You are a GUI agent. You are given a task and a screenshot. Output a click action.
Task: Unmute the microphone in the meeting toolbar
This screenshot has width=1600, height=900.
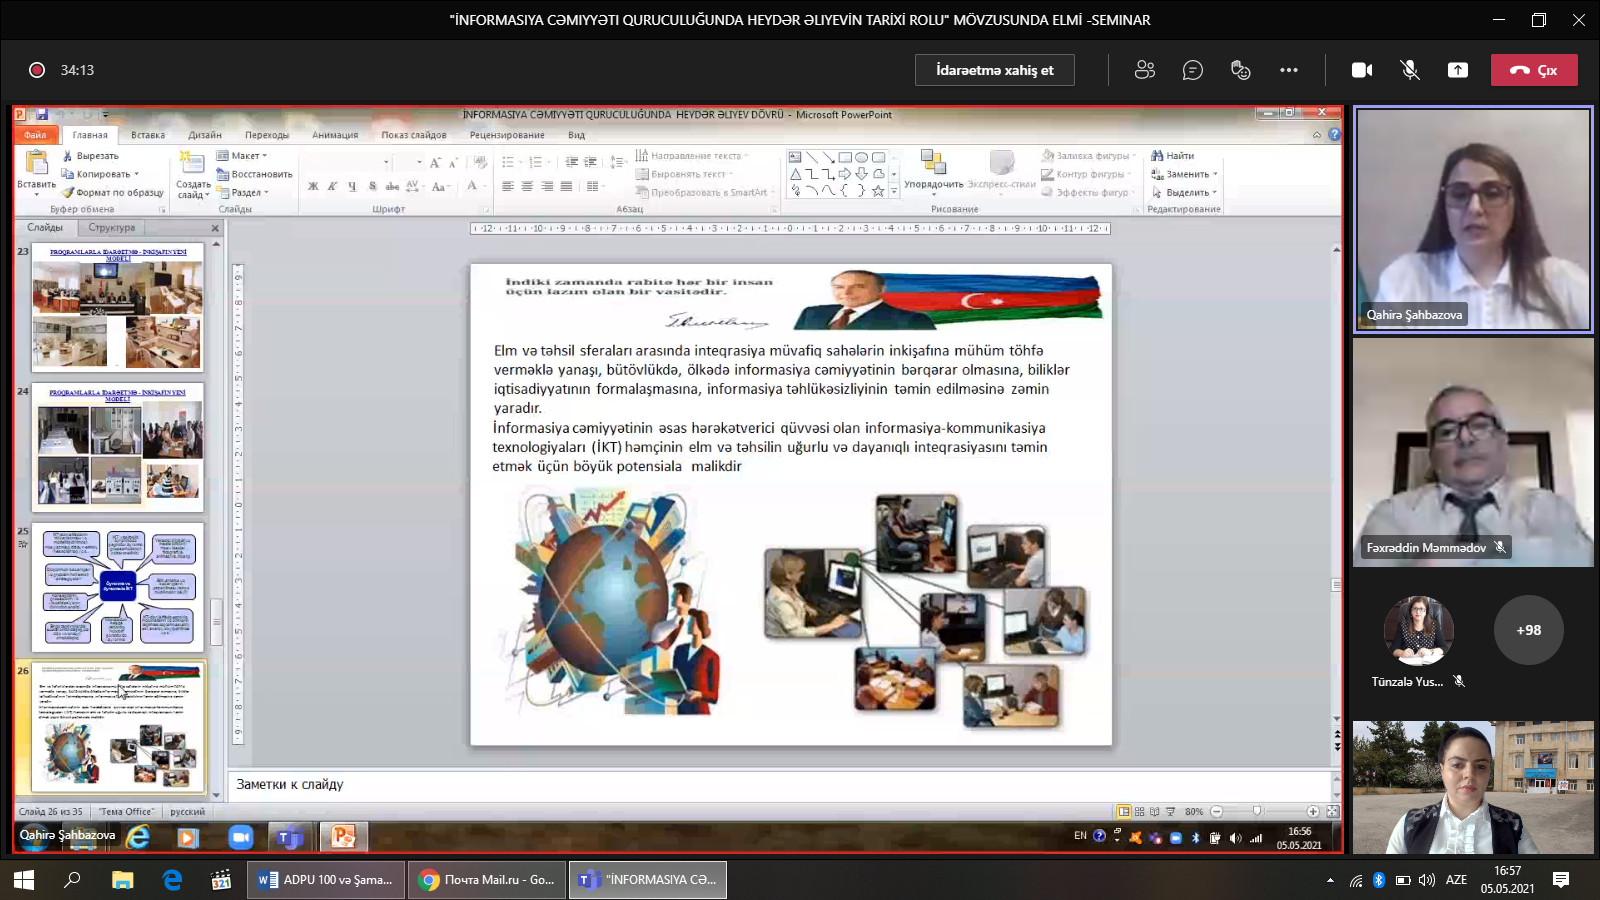point(1410,70)
